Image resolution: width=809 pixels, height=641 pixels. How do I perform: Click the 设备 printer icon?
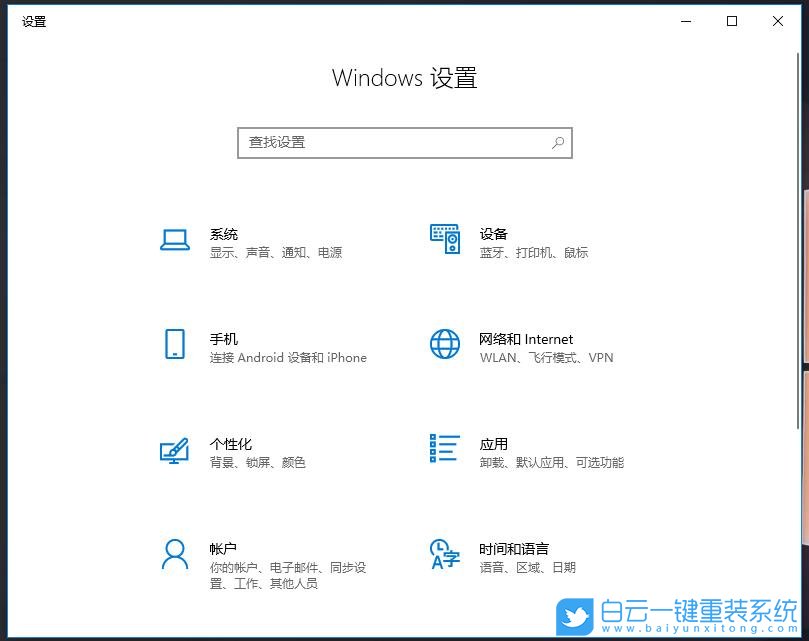click(444, 240)
